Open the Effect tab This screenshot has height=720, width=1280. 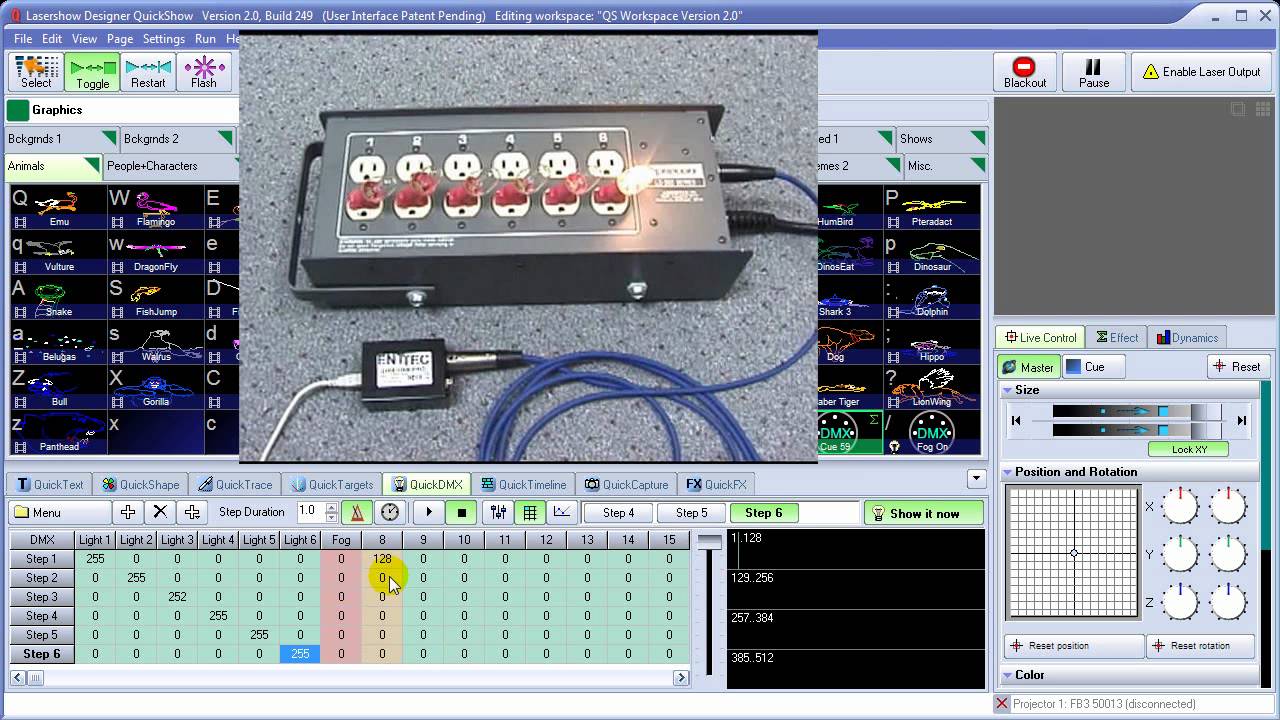click(1117, 338)
